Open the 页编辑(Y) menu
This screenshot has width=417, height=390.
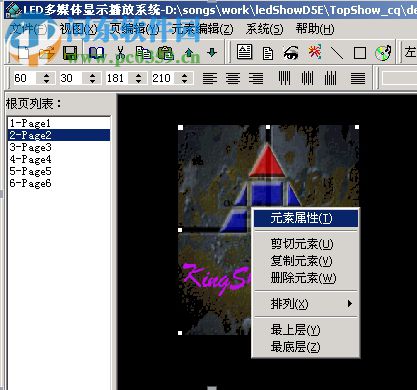pos(134,29)
